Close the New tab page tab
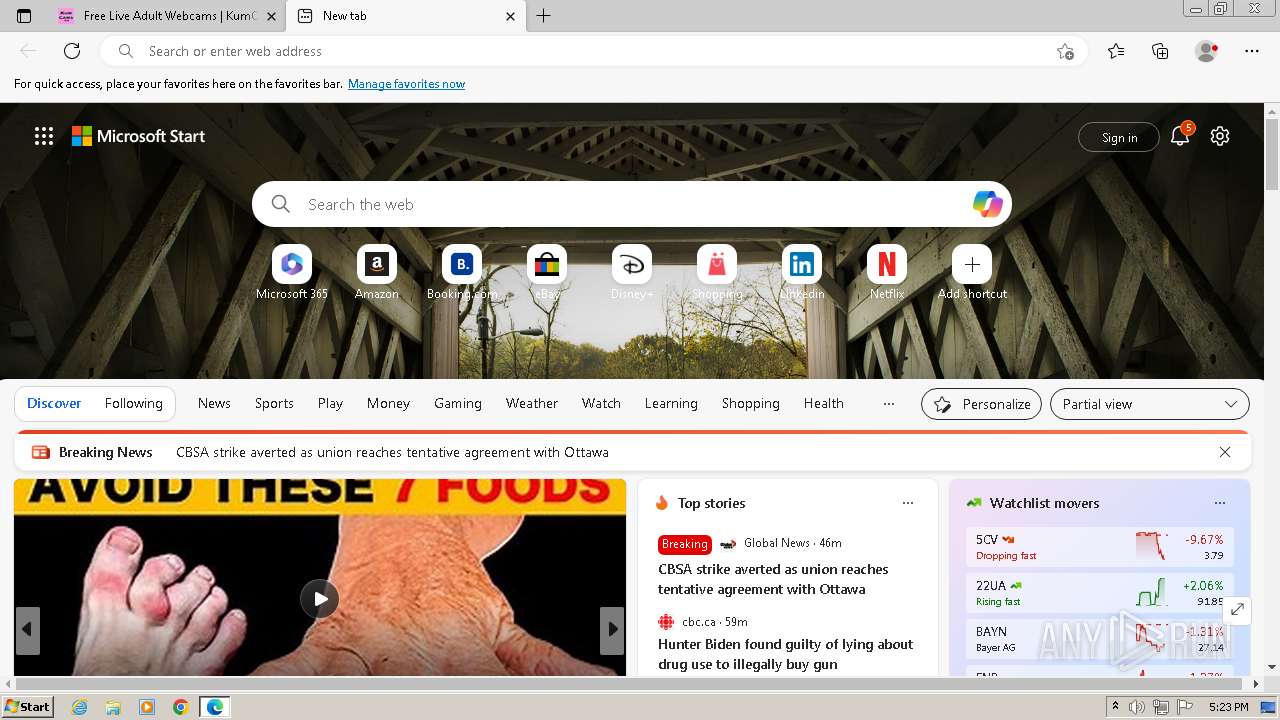The image size is (1280, 720). coord(510,16)
